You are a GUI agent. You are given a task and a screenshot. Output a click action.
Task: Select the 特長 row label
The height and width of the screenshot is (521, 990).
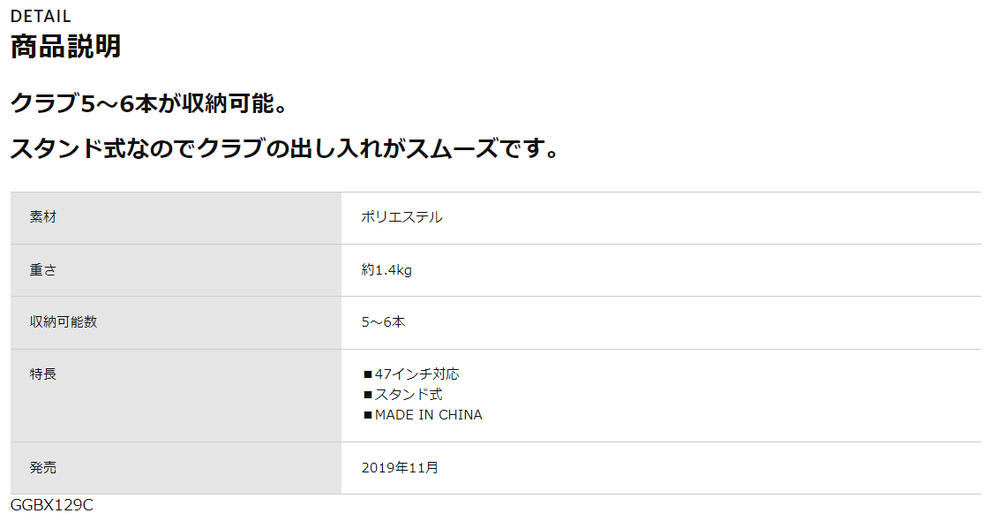(43, 374)
